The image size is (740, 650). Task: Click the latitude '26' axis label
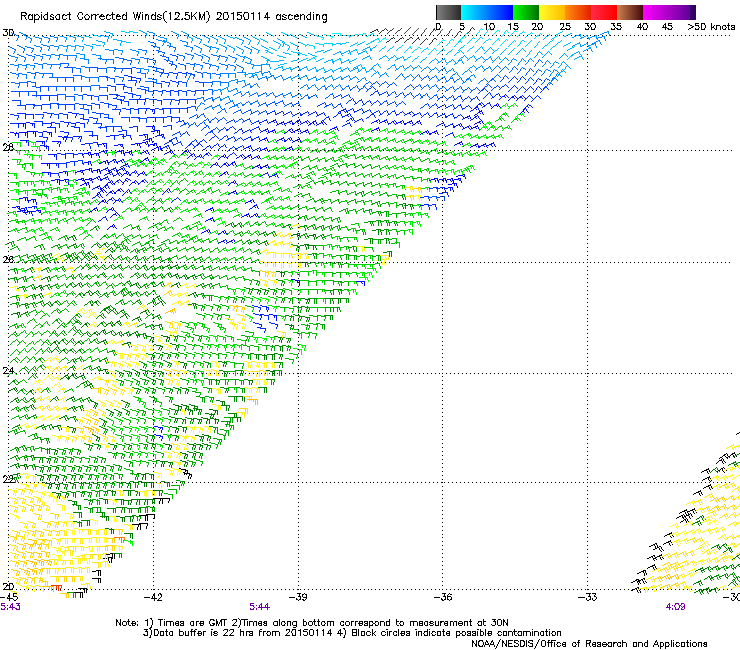(8, 259)
